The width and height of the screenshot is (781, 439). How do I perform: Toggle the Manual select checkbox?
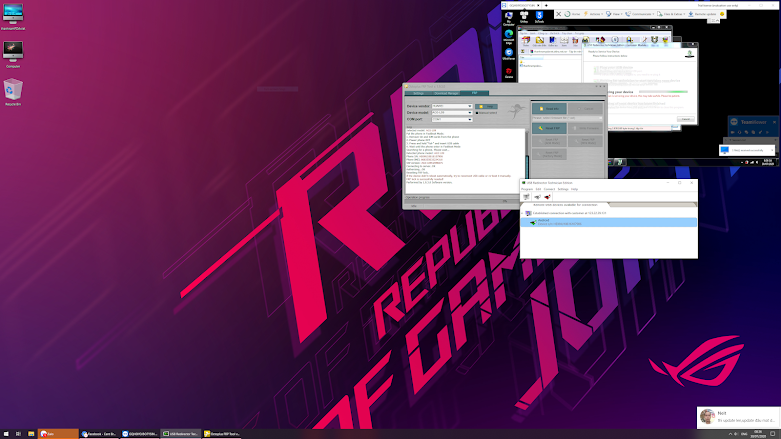point(477,113)
